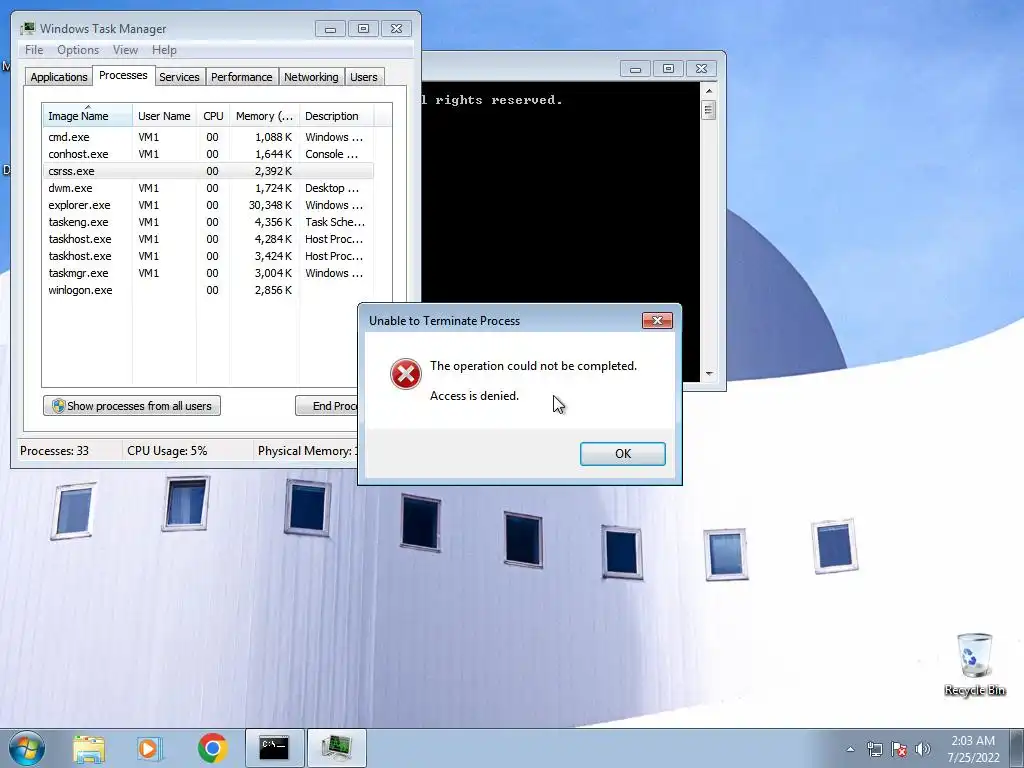1024x768 pixels.
Task: Click the Access is denied message
Action: (x=474, y=396)
